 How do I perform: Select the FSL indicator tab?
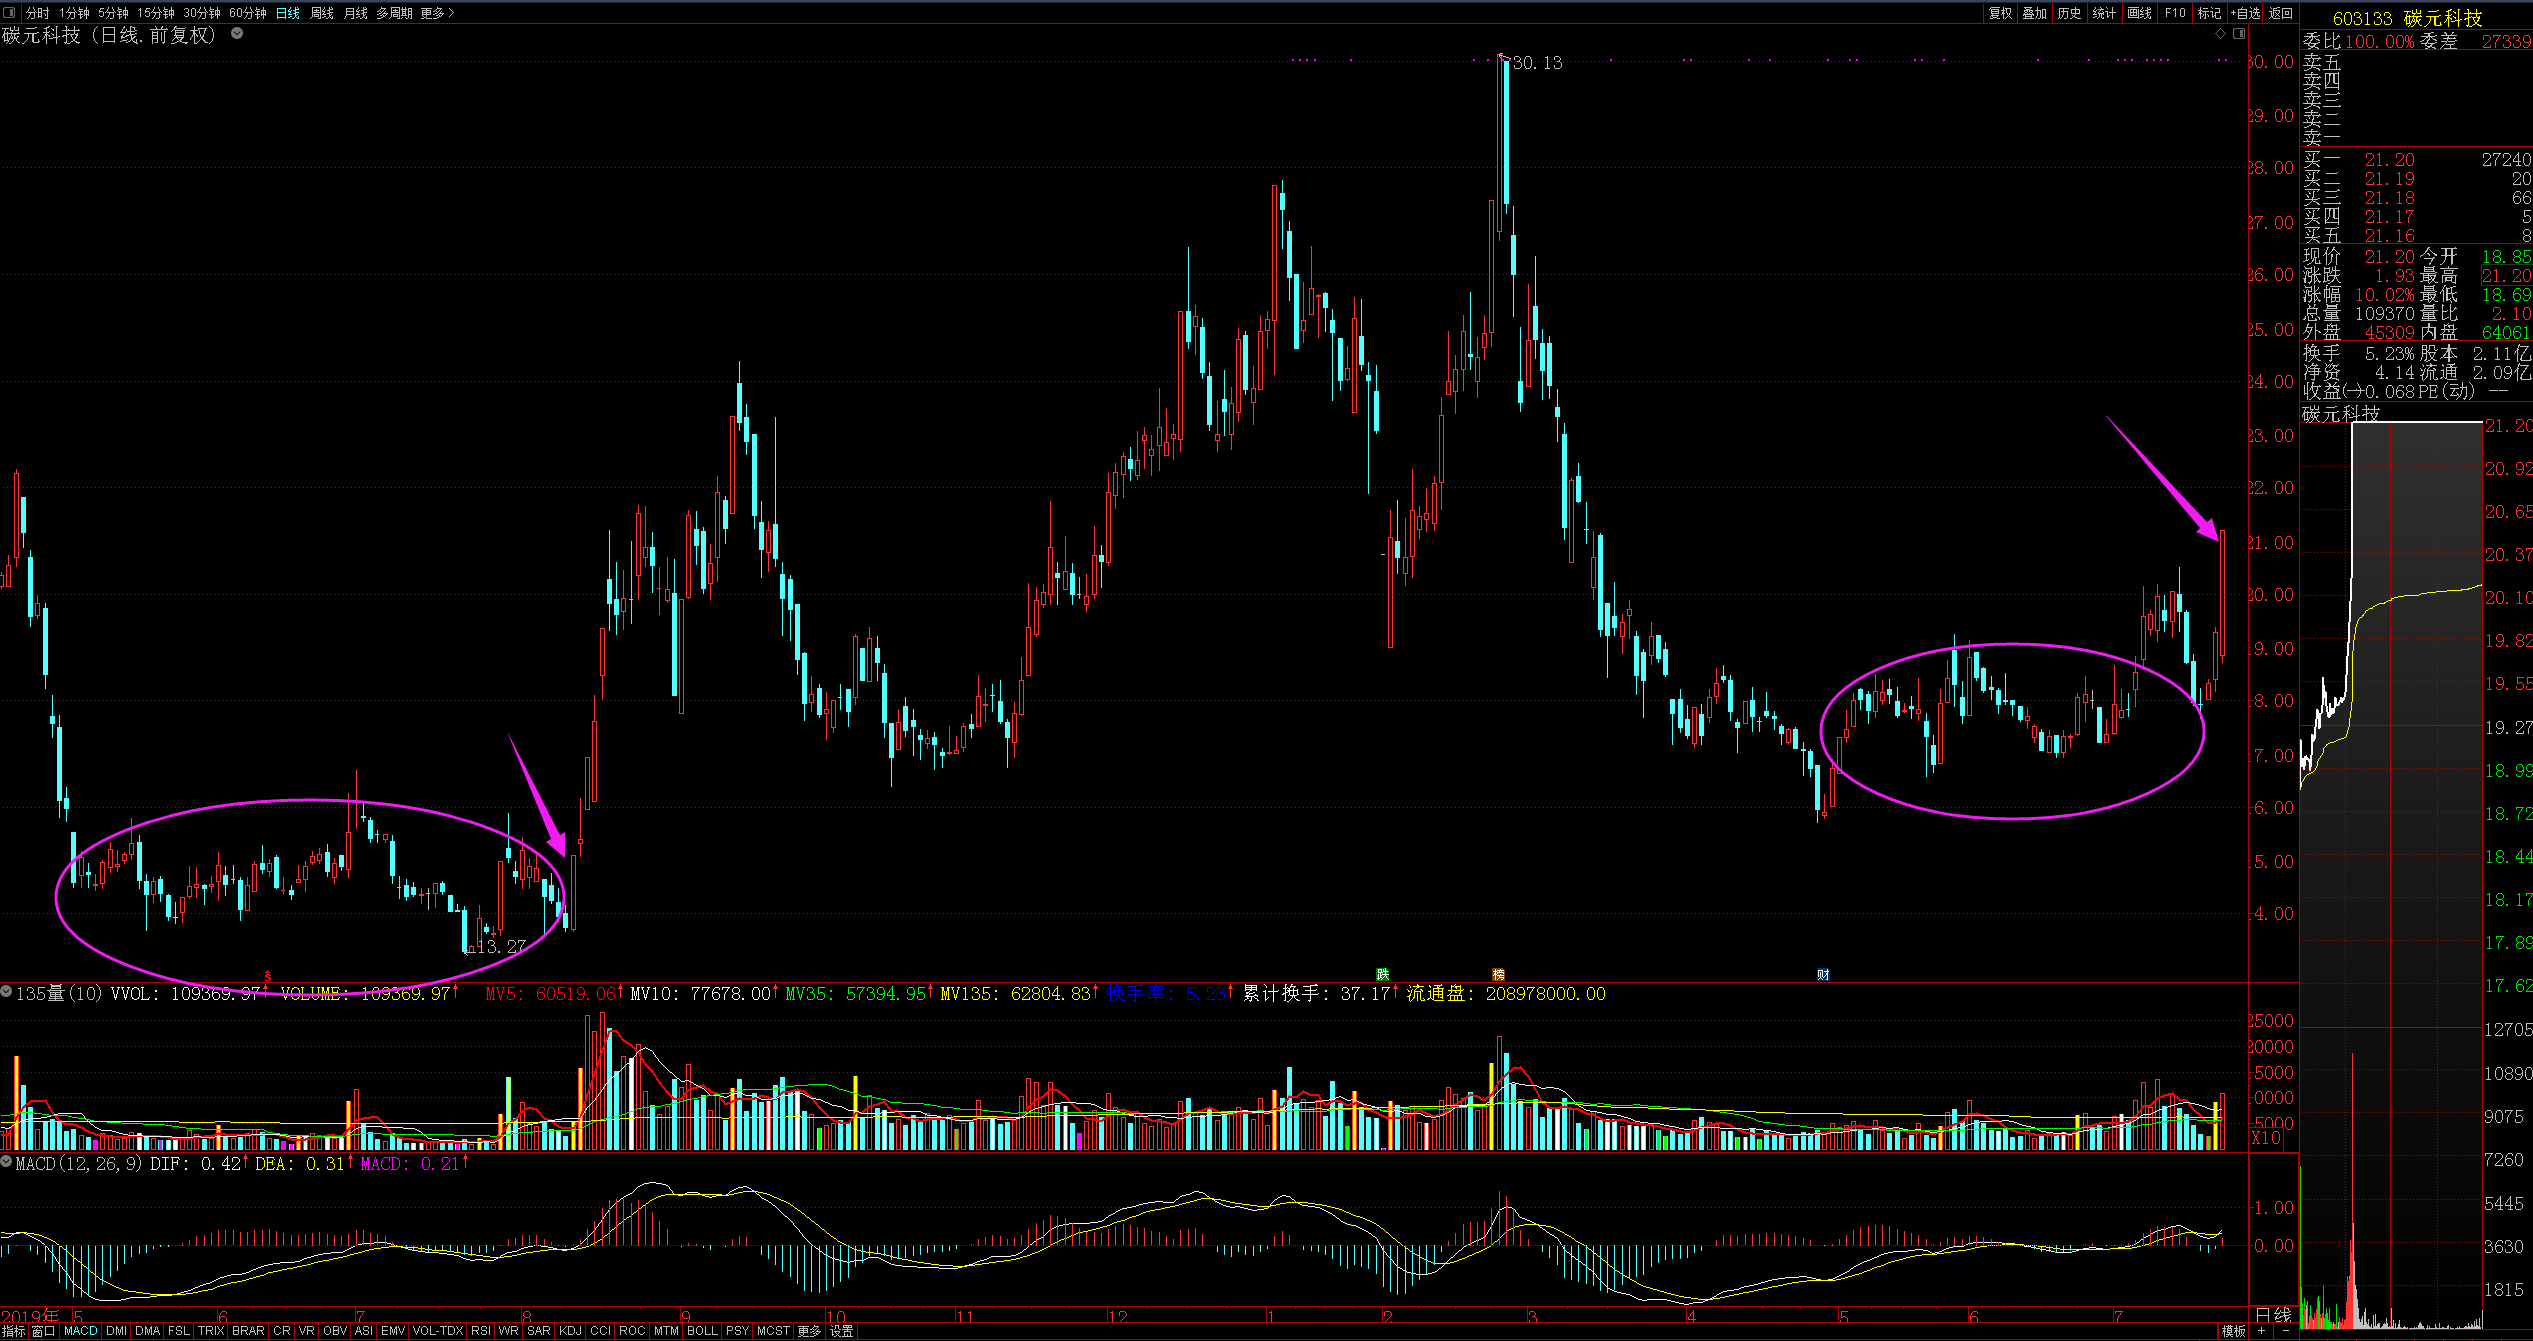pos(179,1331)
